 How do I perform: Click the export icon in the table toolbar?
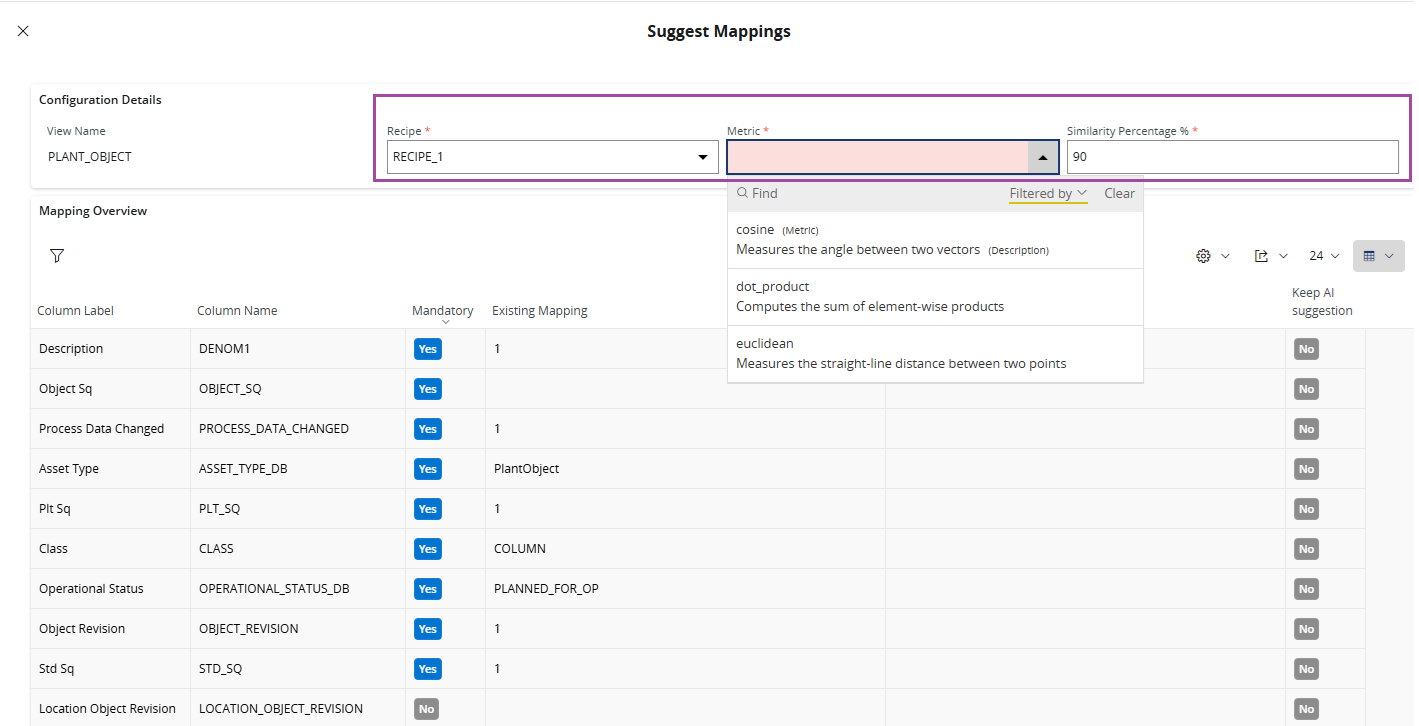tap(1262, 256)
